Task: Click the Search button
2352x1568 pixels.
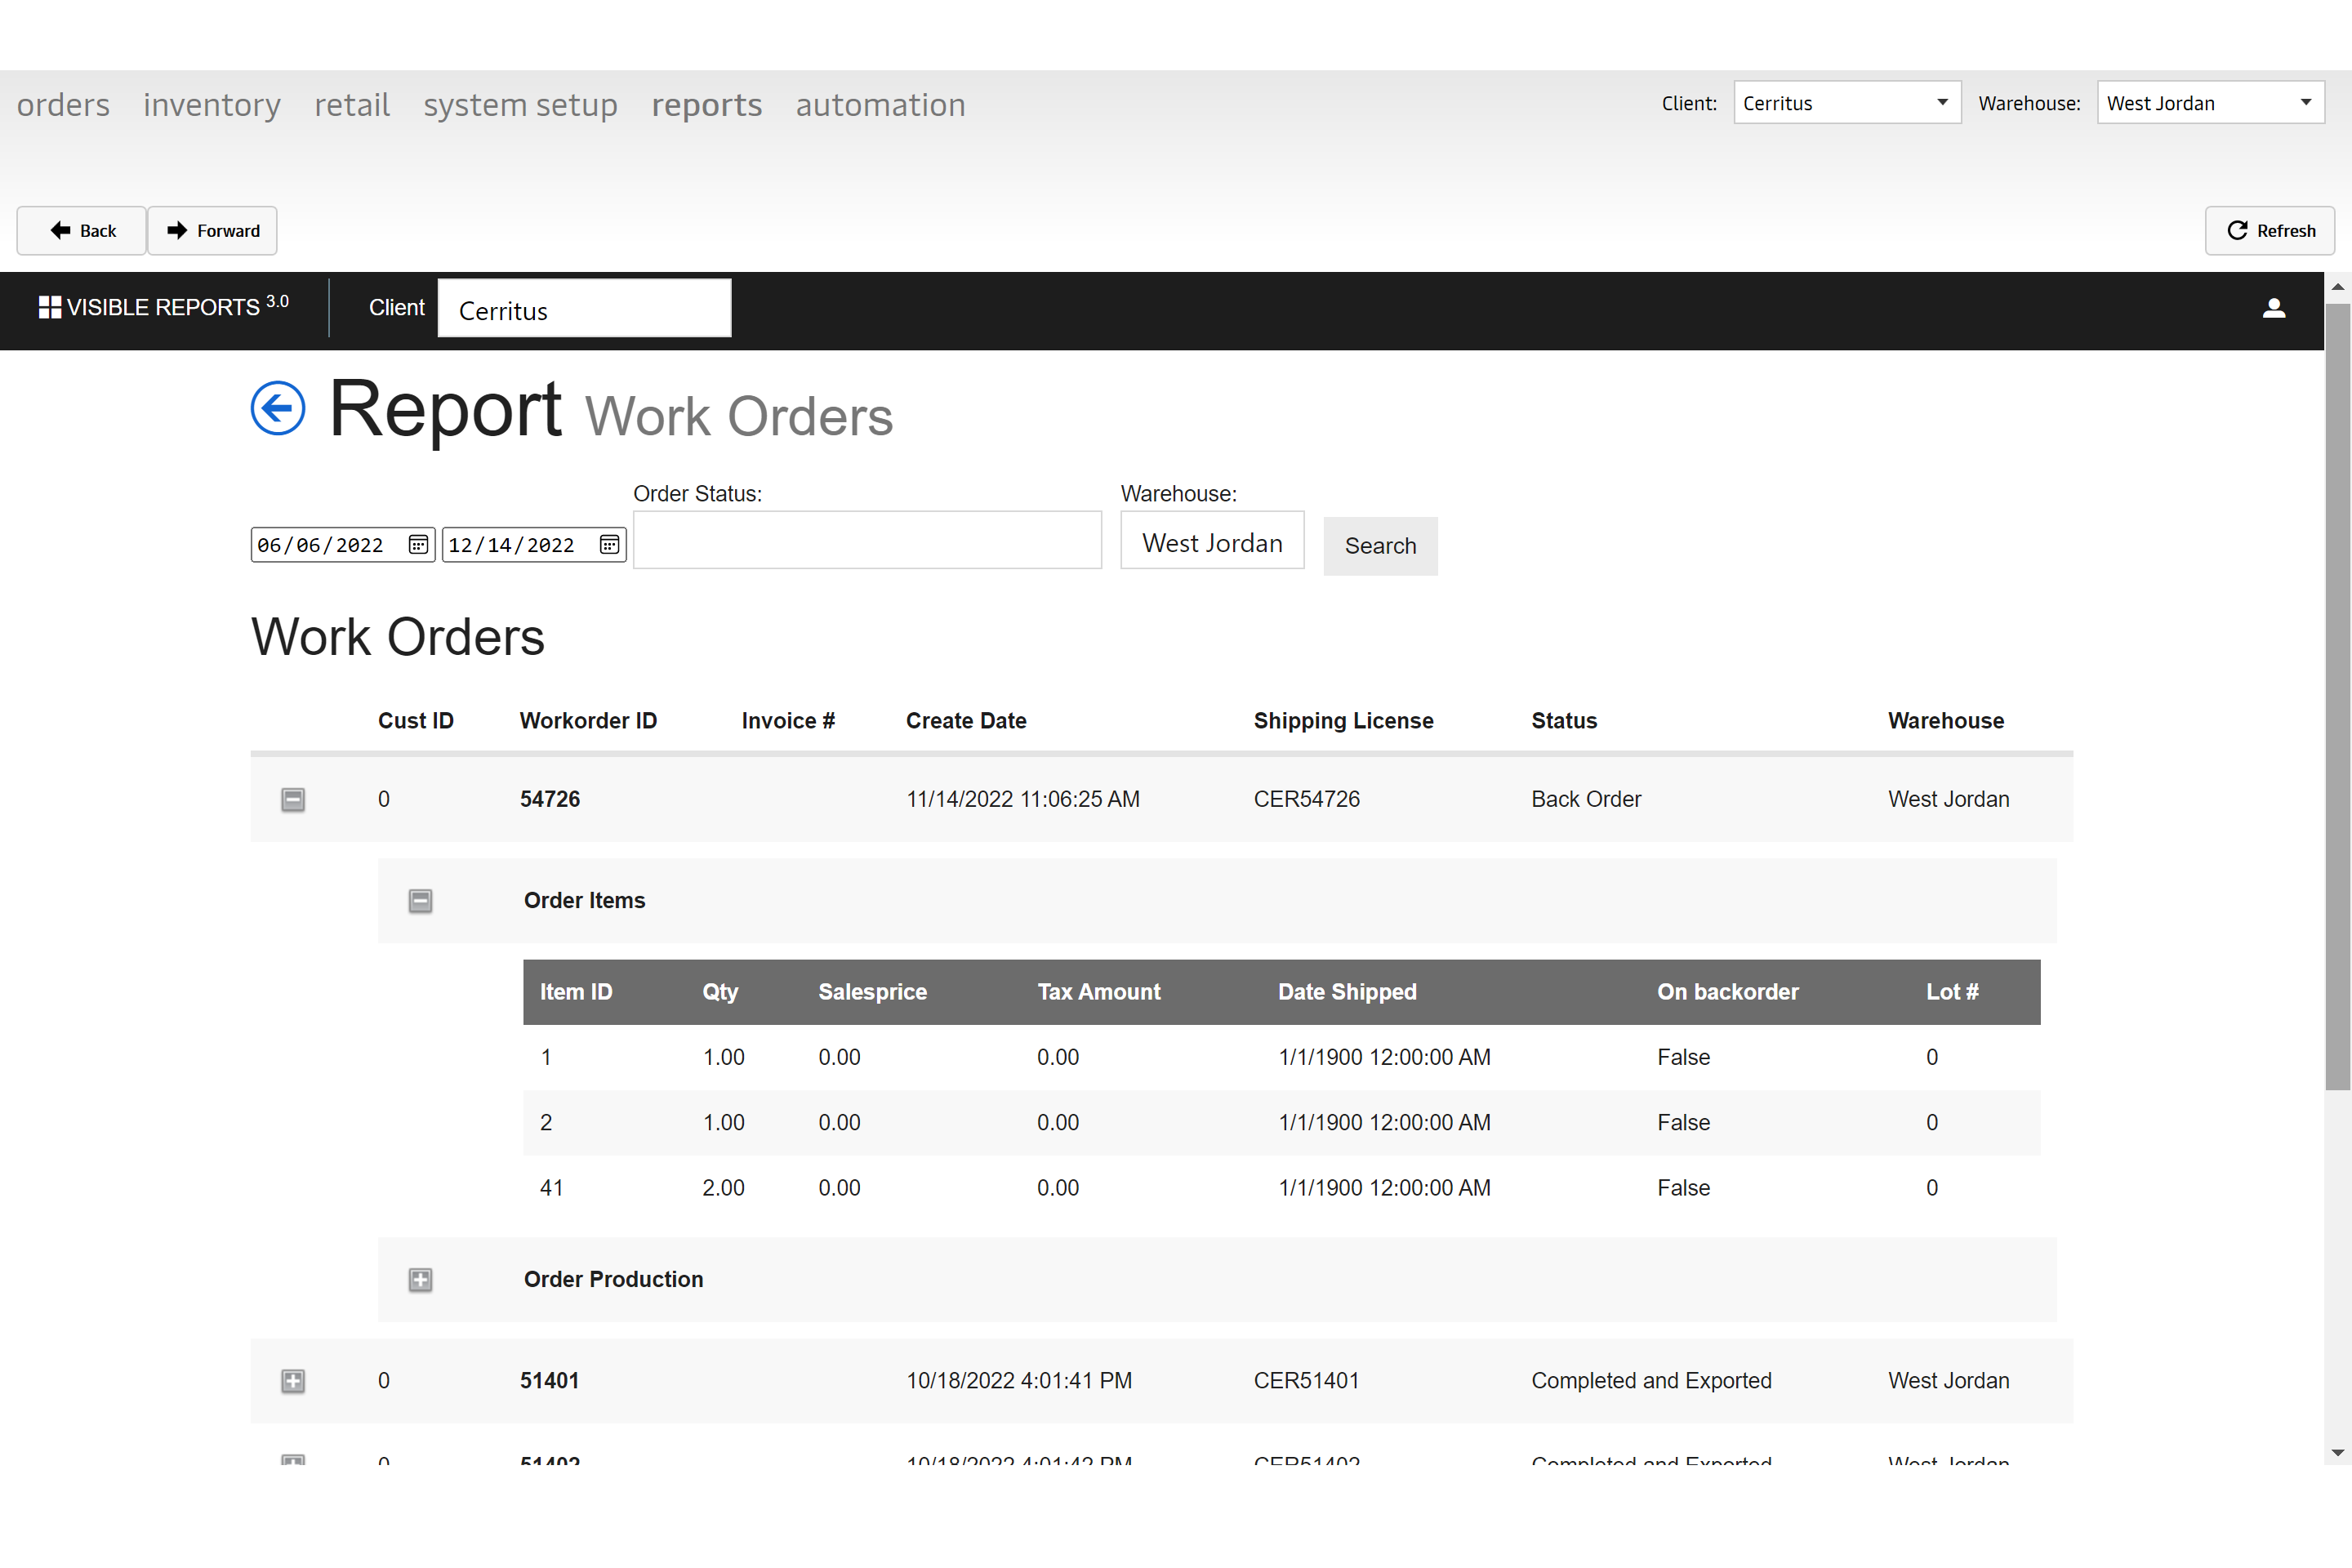Action: pyautogui.click(x=1380, y=546)
